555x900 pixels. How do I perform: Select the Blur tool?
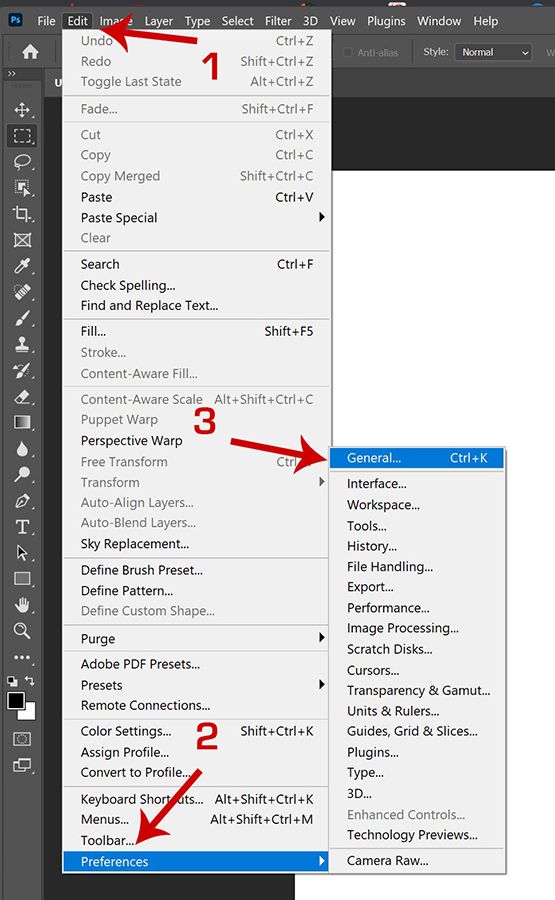(22, 449)
